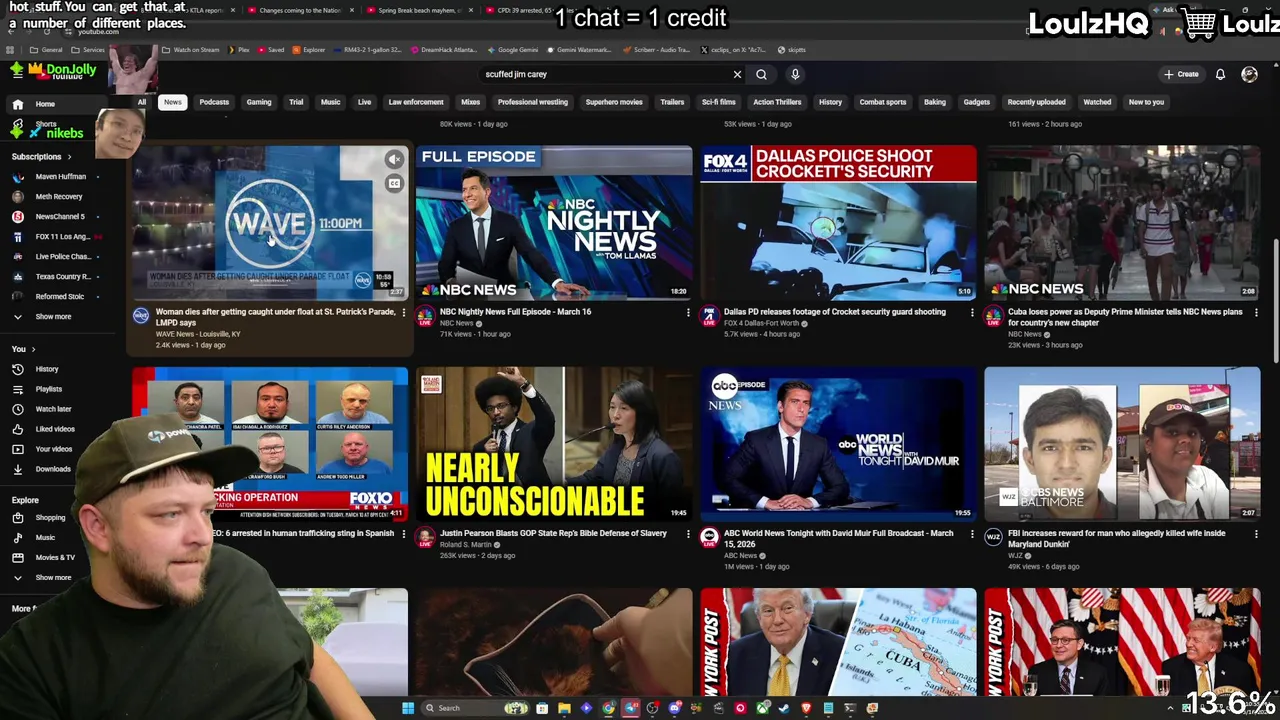This screenshot has height=720, width=1280.
Task: Select the Professional wrestling chip
Action: 532,102
